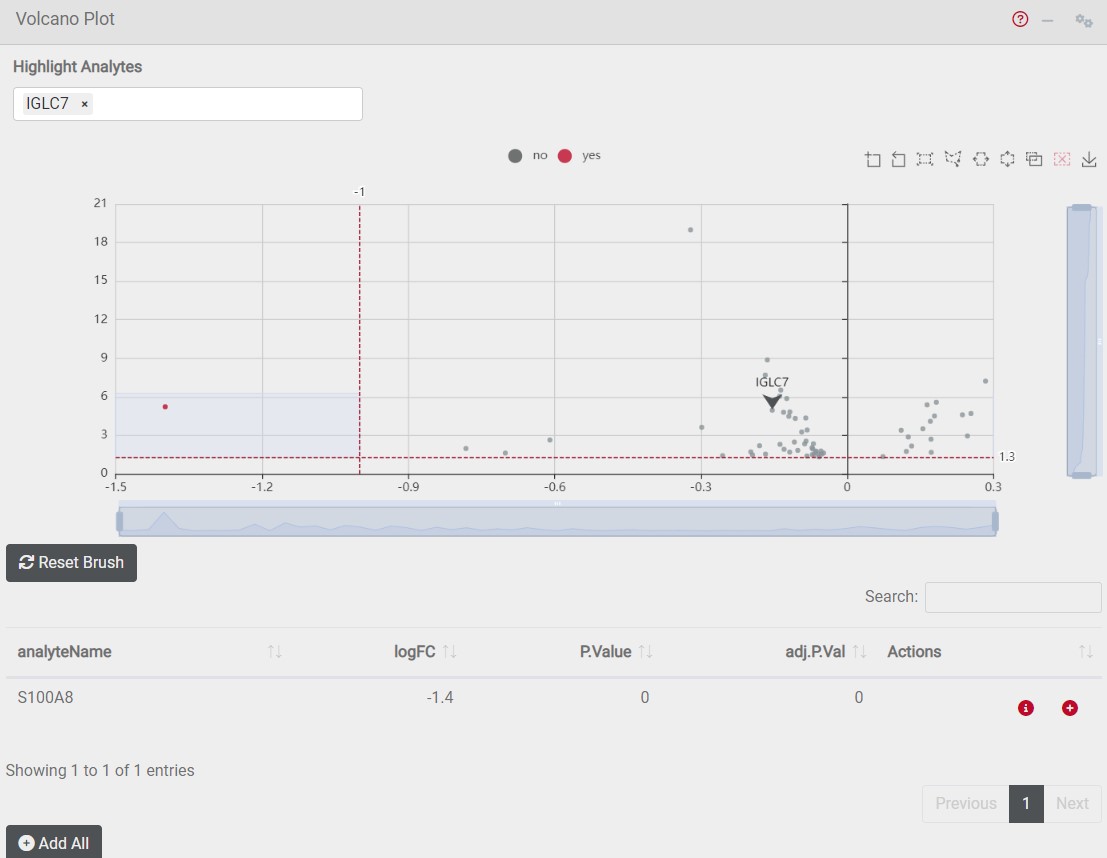Open Volcano Plot settings gears
Screen dimensions: 1107x858
1083,20
